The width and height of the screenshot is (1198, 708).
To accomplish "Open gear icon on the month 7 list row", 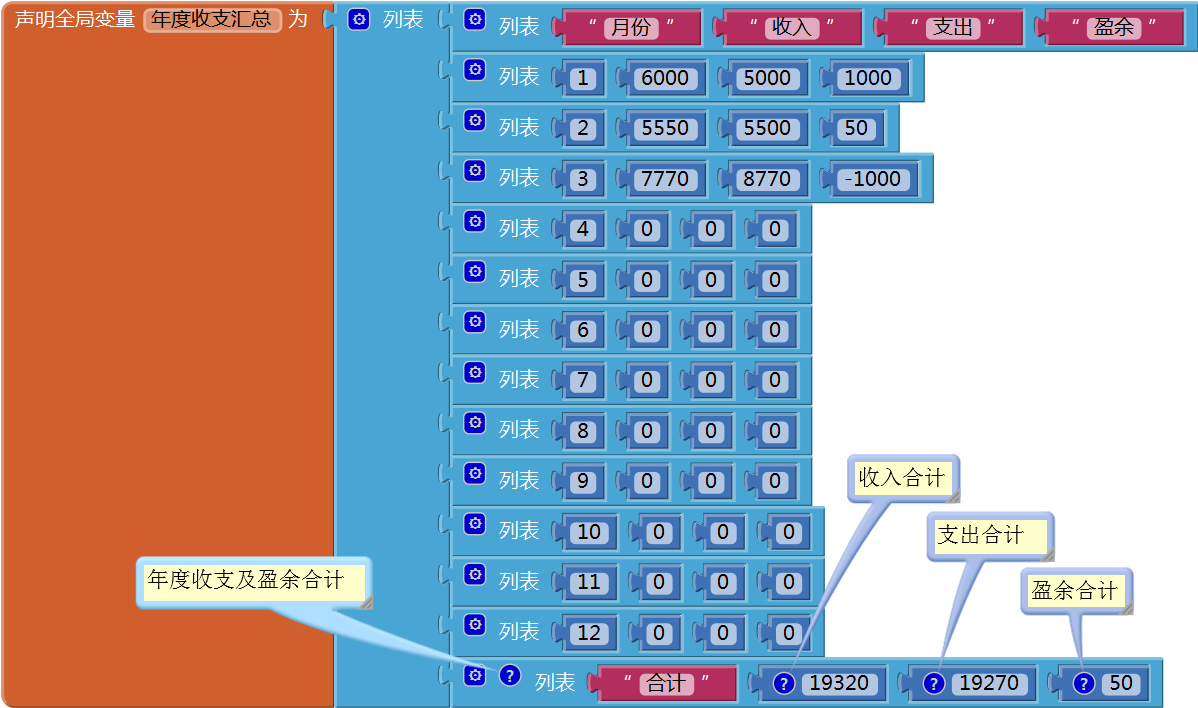I will [475, 372].
